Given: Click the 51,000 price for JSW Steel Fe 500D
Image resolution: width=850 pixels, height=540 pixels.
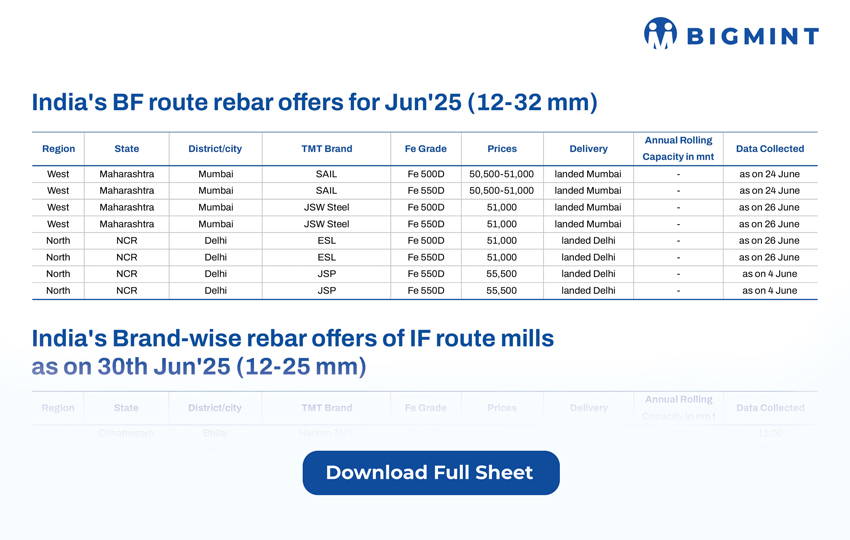Looking at the screenshot, I should 501,208.
